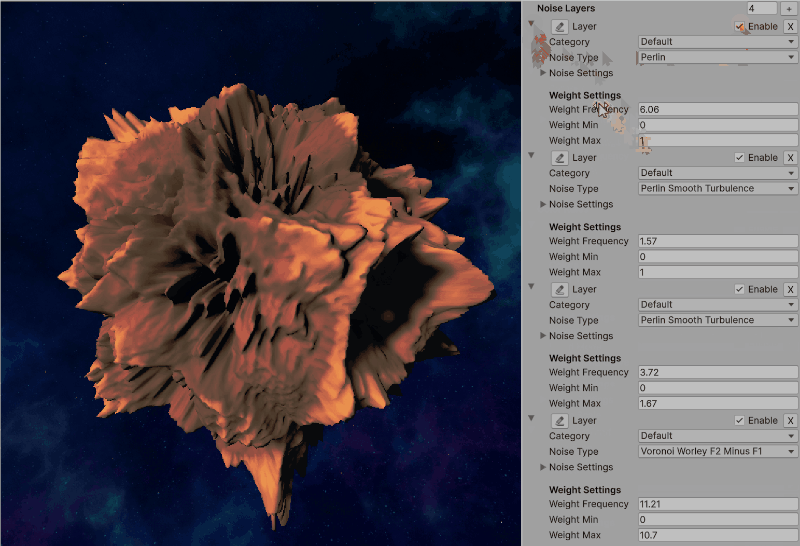Open the Category dropdown of the first layer
Image resolution: width=800 pixels, height=546 pixels.
(x=717, y=42)
